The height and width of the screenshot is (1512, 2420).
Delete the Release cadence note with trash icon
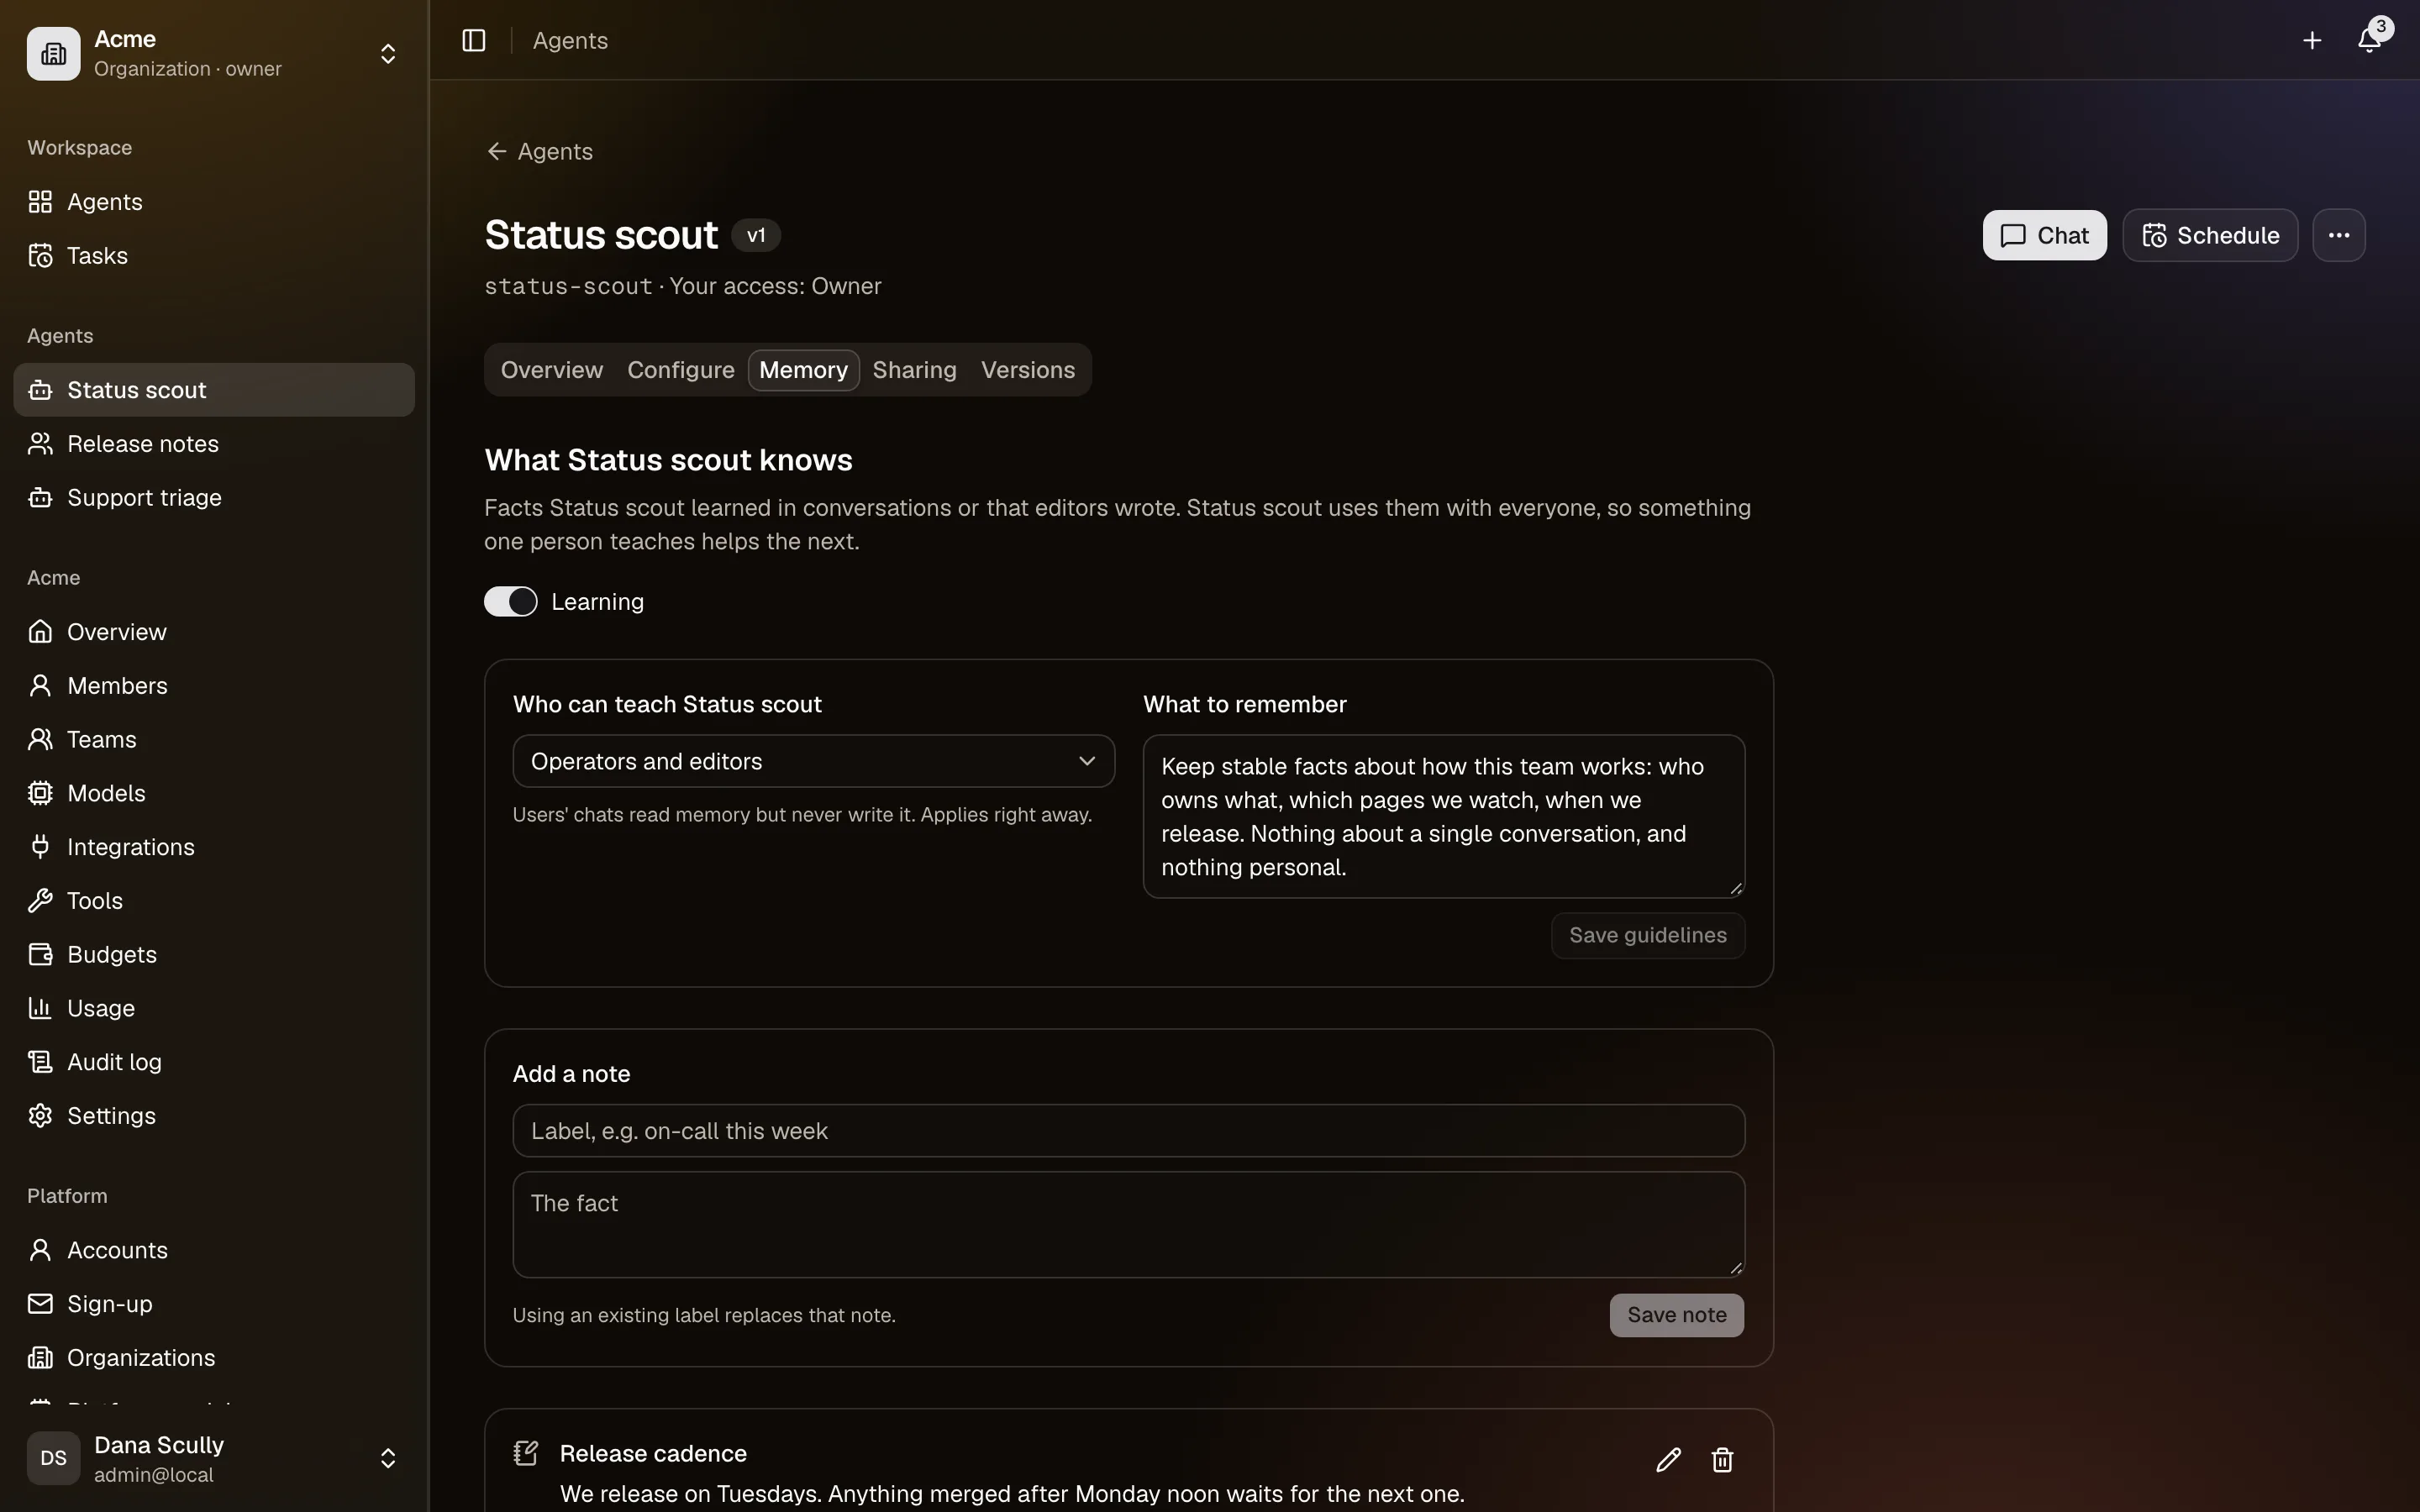(x=1721, y=1460)
